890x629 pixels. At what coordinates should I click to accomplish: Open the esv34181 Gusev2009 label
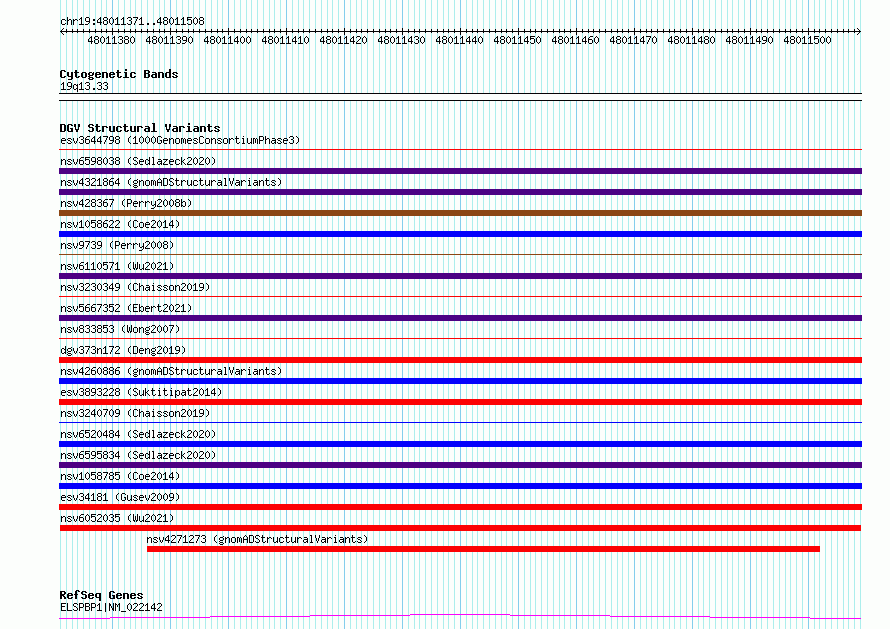(120, 497)
